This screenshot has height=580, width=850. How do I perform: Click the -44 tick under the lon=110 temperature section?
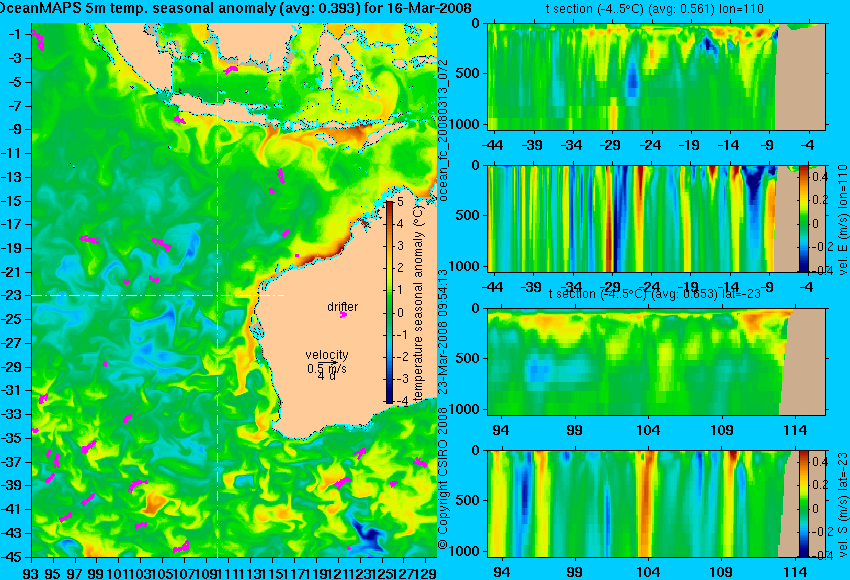[x=492, y=145]
